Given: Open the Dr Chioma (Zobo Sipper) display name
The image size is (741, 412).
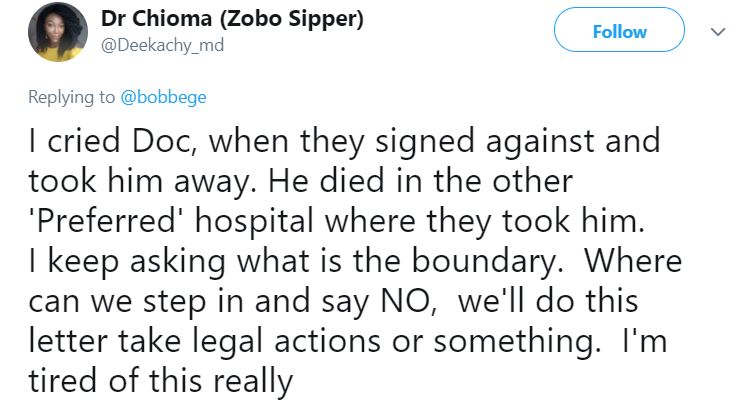Looking at the screenshot, I should 232,21.
